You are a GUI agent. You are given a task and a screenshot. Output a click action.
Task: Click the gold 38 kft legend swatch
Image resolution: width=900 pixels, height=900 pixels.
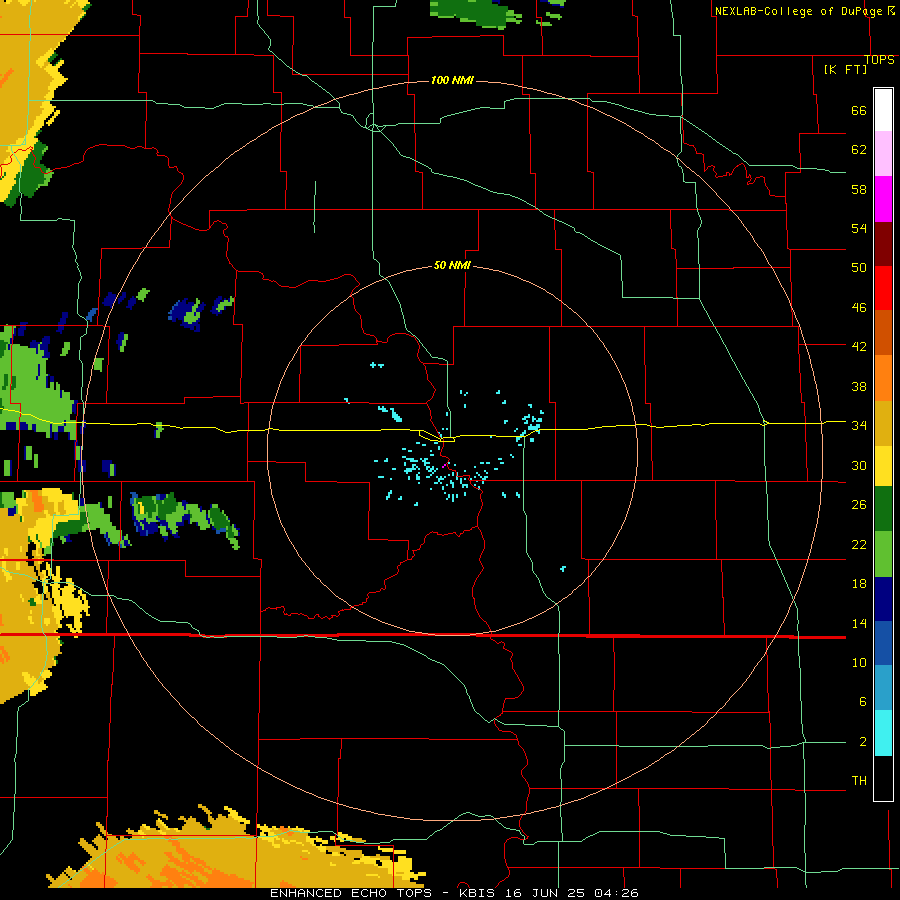tap(883, 423)
